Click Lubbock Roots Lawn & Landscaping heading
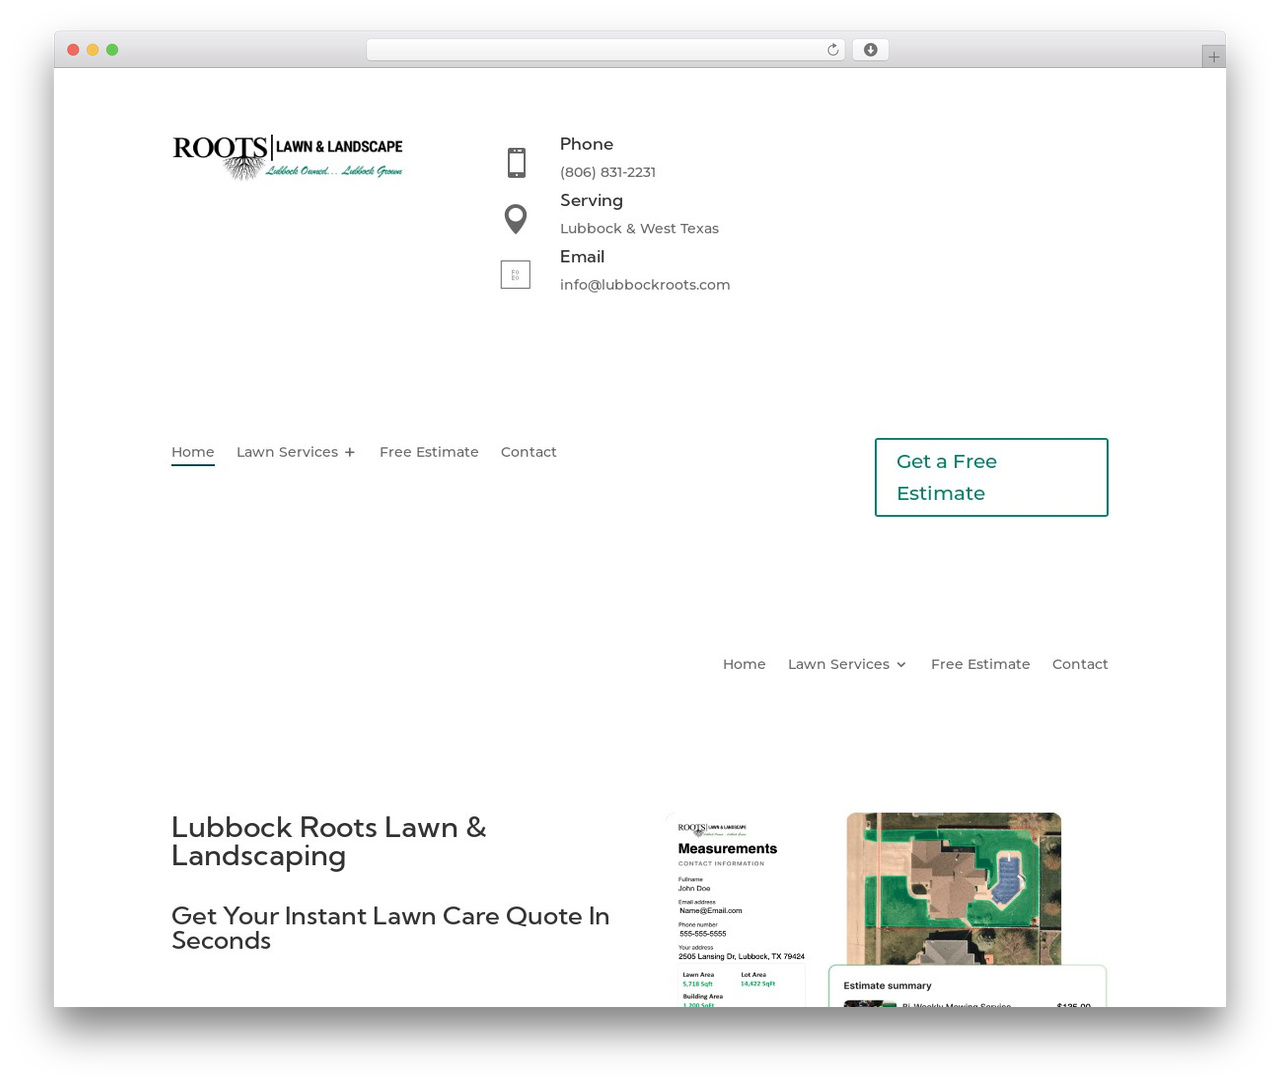Viewport: 1280px width, 1084px height. [x=329, y=842]
